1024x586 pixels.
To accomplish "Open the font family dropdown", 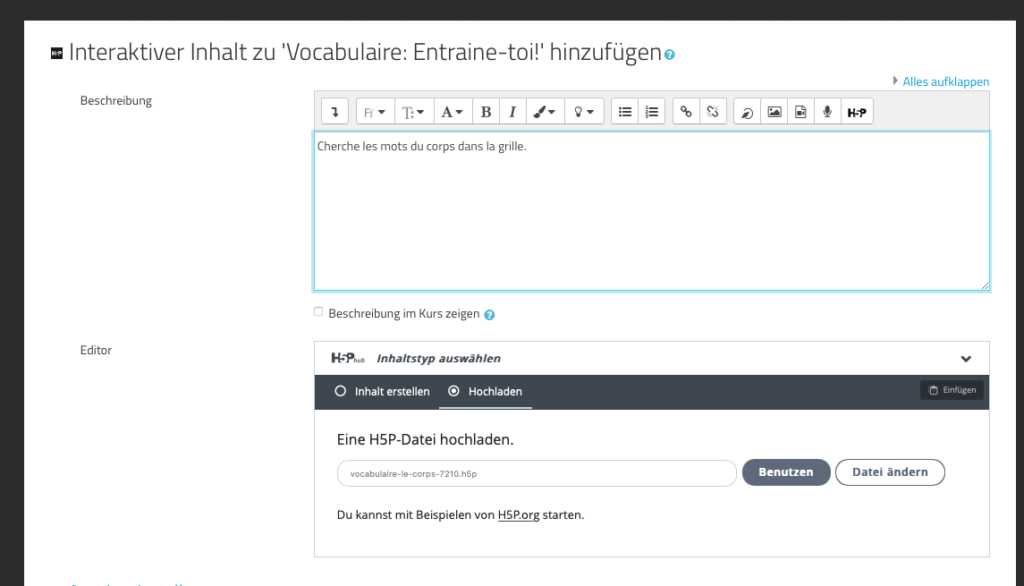I will coord(374,112).
